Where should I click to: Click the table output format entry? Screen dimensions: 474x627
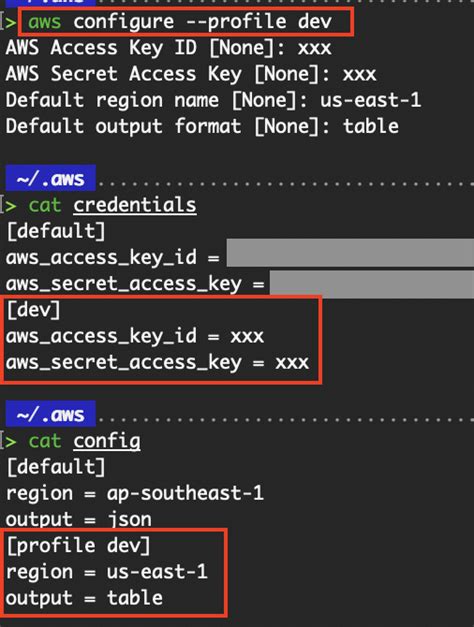pos(371,126)
